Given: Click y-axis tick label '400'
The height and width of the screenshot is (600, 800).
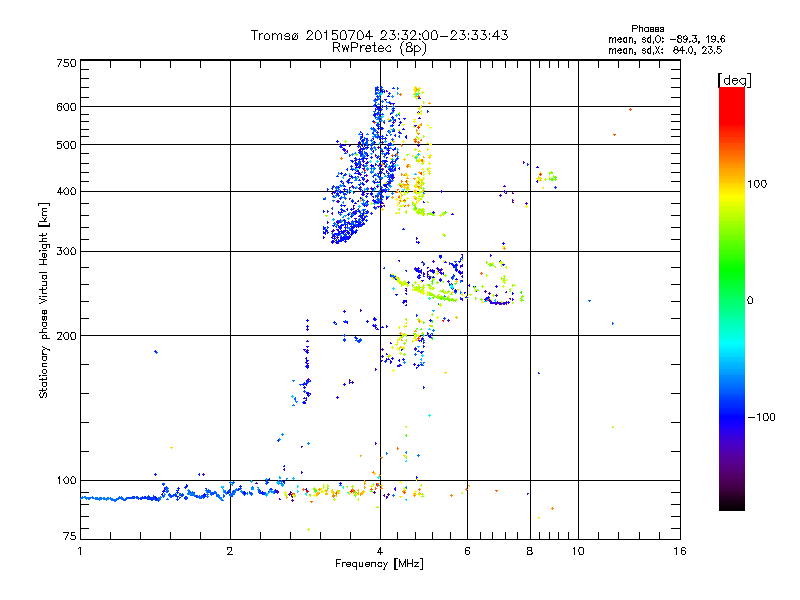Looking at the screenshot, I should 66,192.
